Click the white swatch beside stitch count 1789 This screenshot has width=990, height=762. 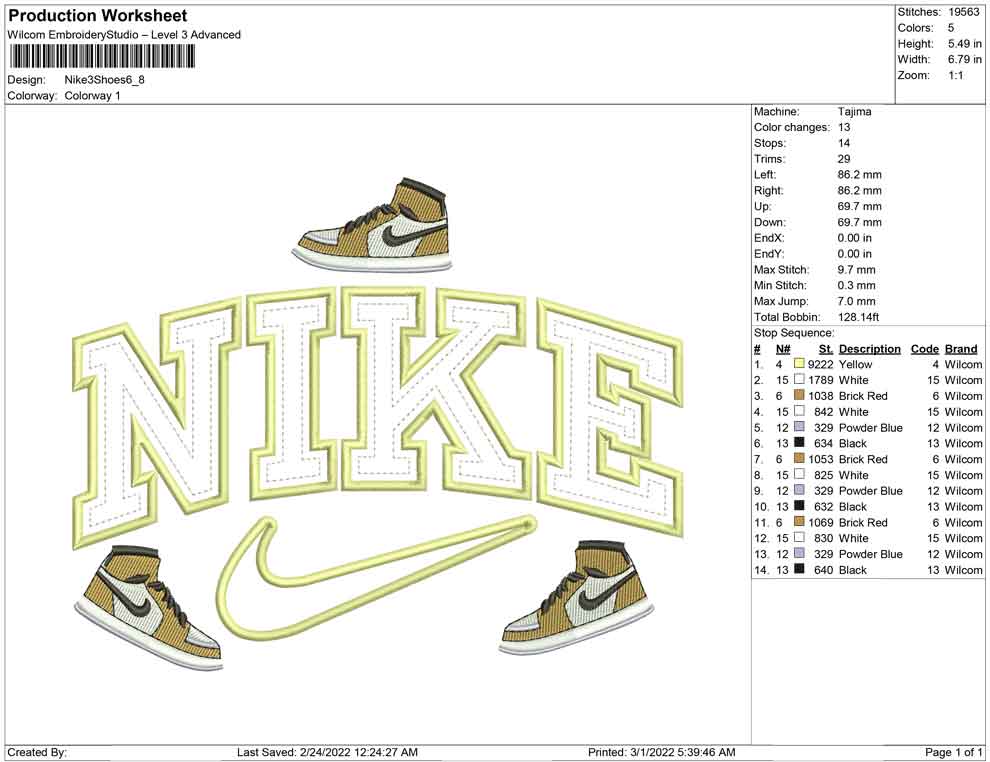point(799,379)
